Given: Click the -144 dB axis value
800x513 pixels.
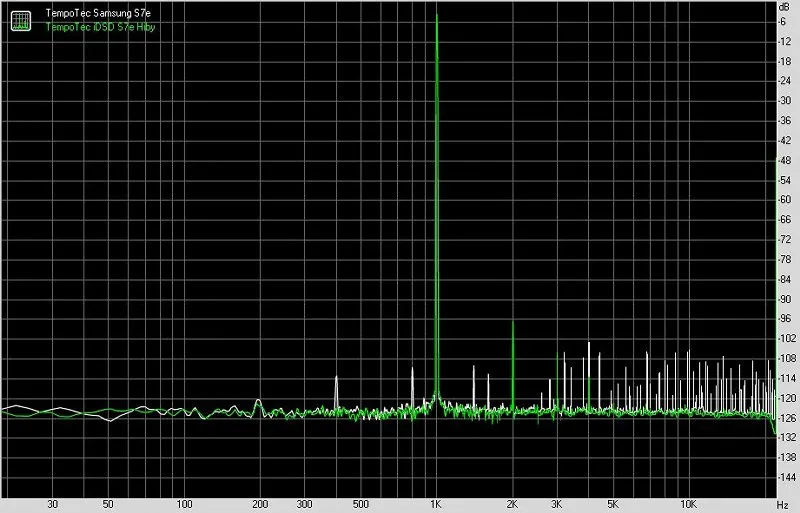Looking at the screenshot, I should tap(785, 477).
